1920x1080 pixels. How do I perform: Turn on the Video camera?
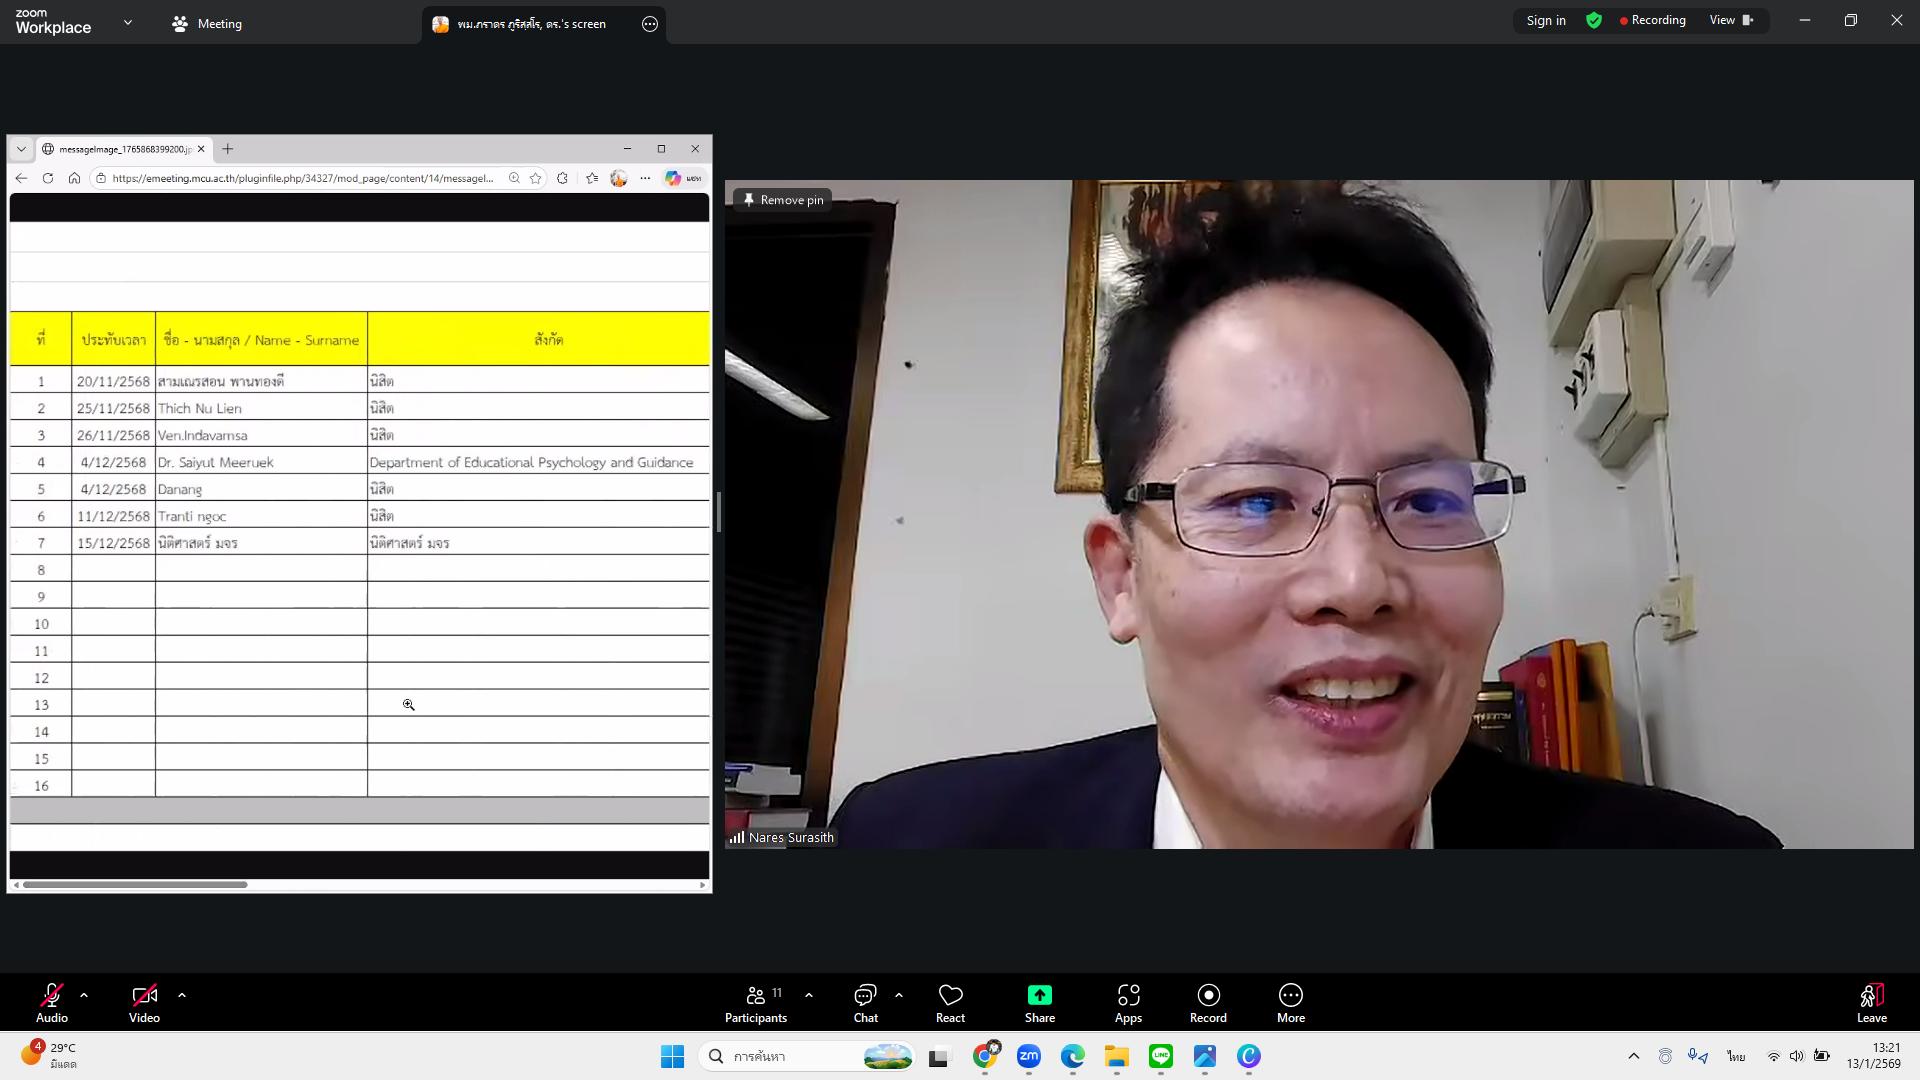click(144, 1003)
